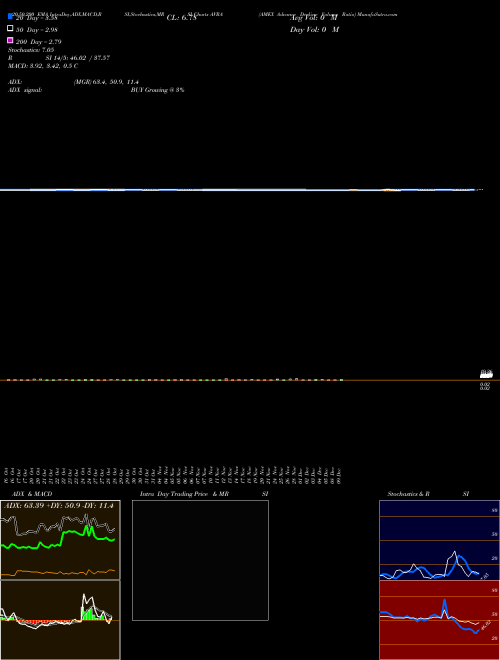Click the 'Intra Day Trading Price & MR' title
Screen dimensions: 500x660
[184, 494]
